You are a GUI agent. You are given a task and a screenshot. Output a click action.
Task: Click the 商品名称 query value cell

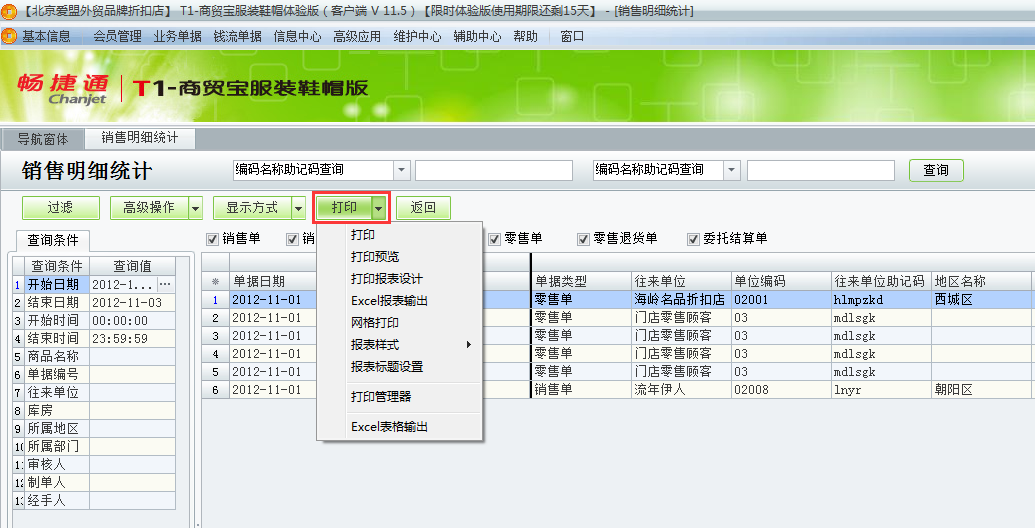[133, 356]
